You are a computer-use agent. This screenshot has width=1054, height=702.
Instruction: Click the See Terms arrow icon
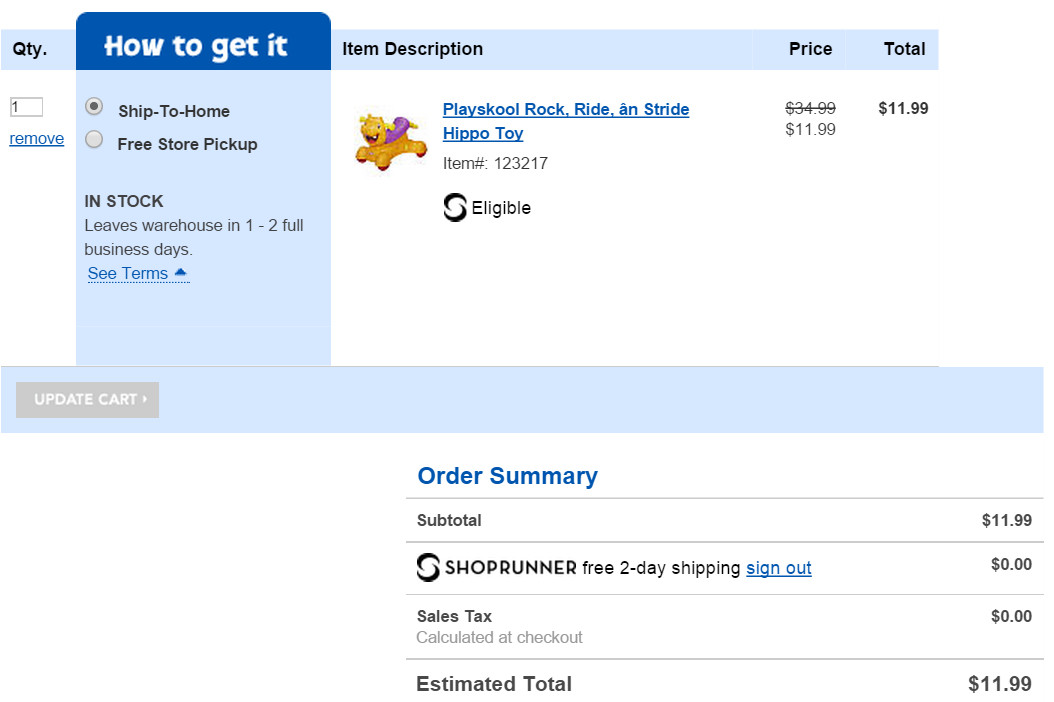[180, 272]
